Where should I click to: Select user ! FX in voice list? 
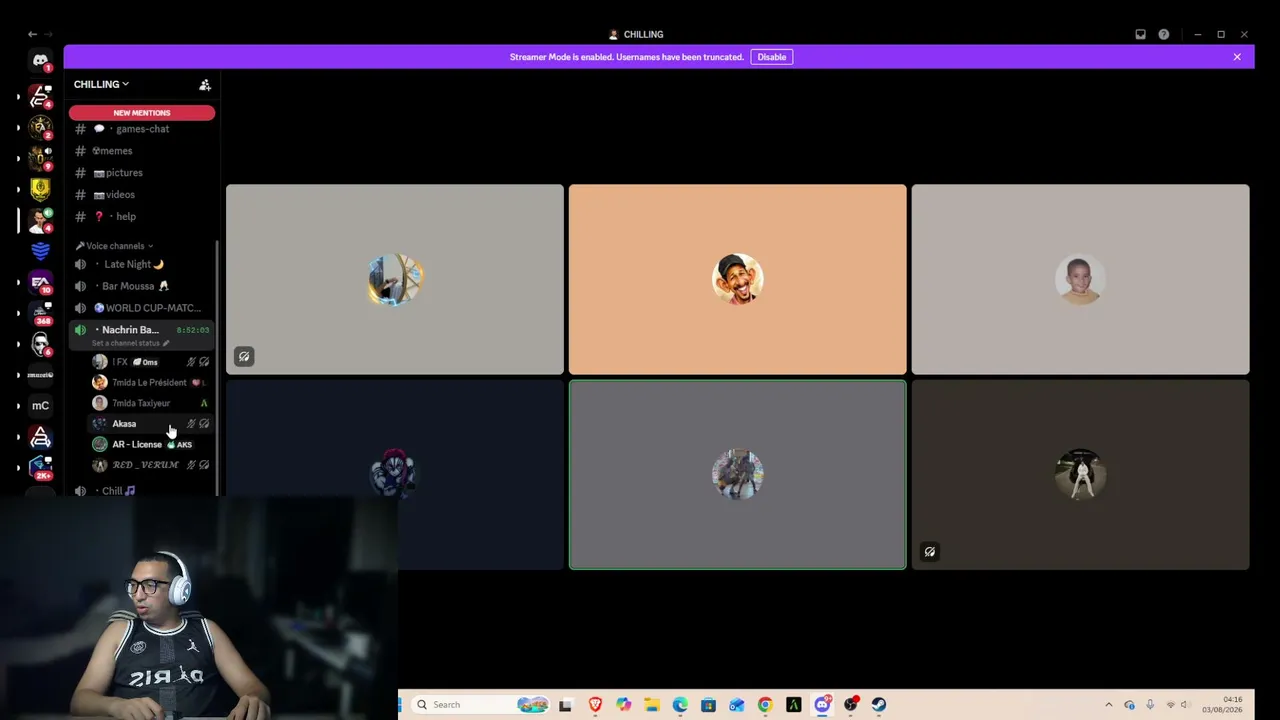[150, 362]
